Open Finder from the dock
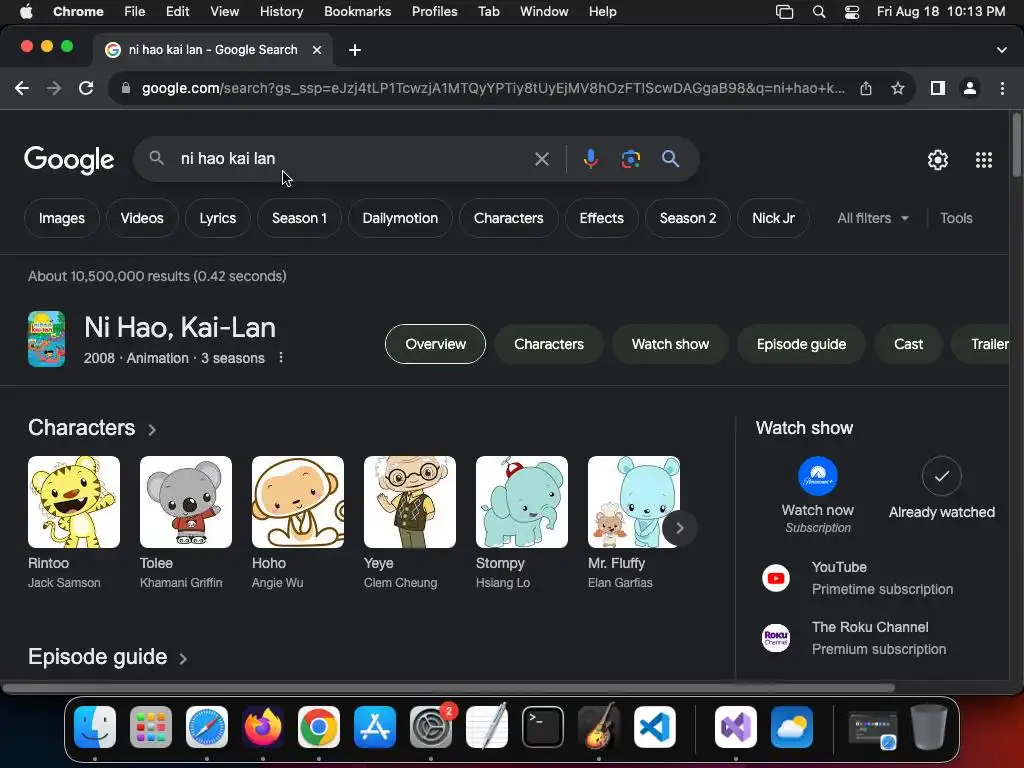The image size is (1024, 768). [x=95, y=727]
